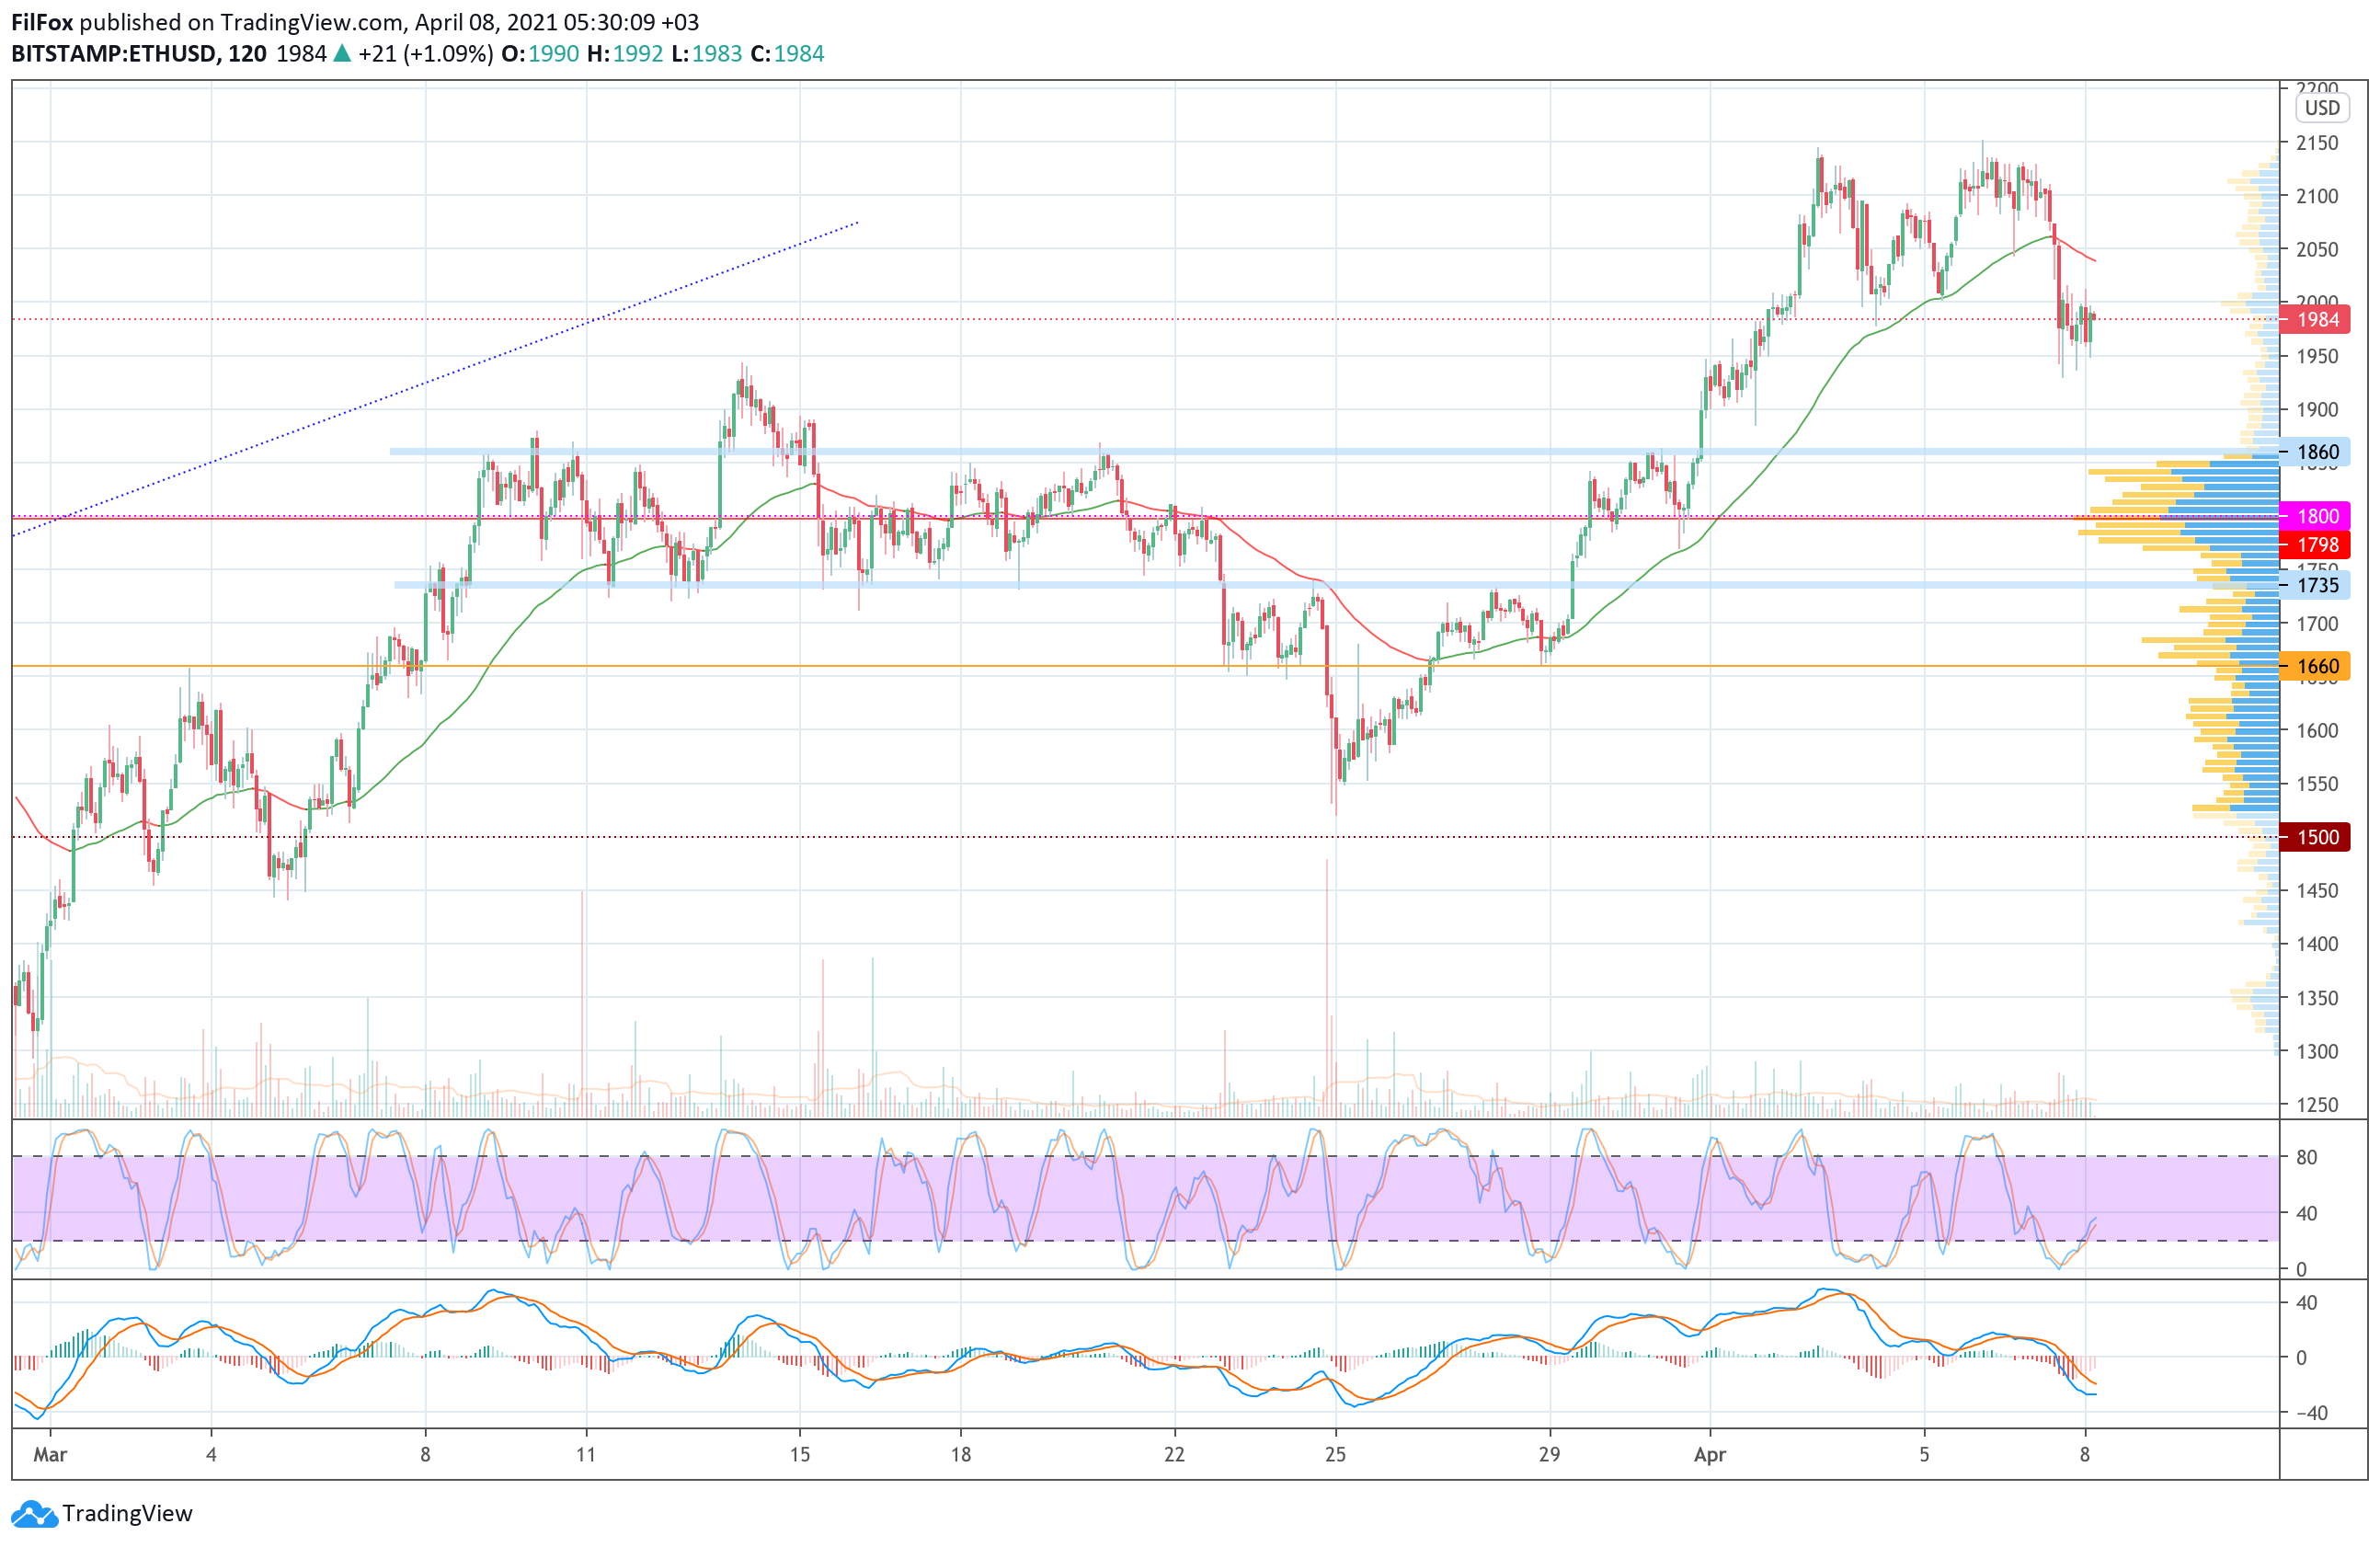Screen dimensions: 2380x1547
Task: Click the dark red 1500 price label
Action: 2316,837
